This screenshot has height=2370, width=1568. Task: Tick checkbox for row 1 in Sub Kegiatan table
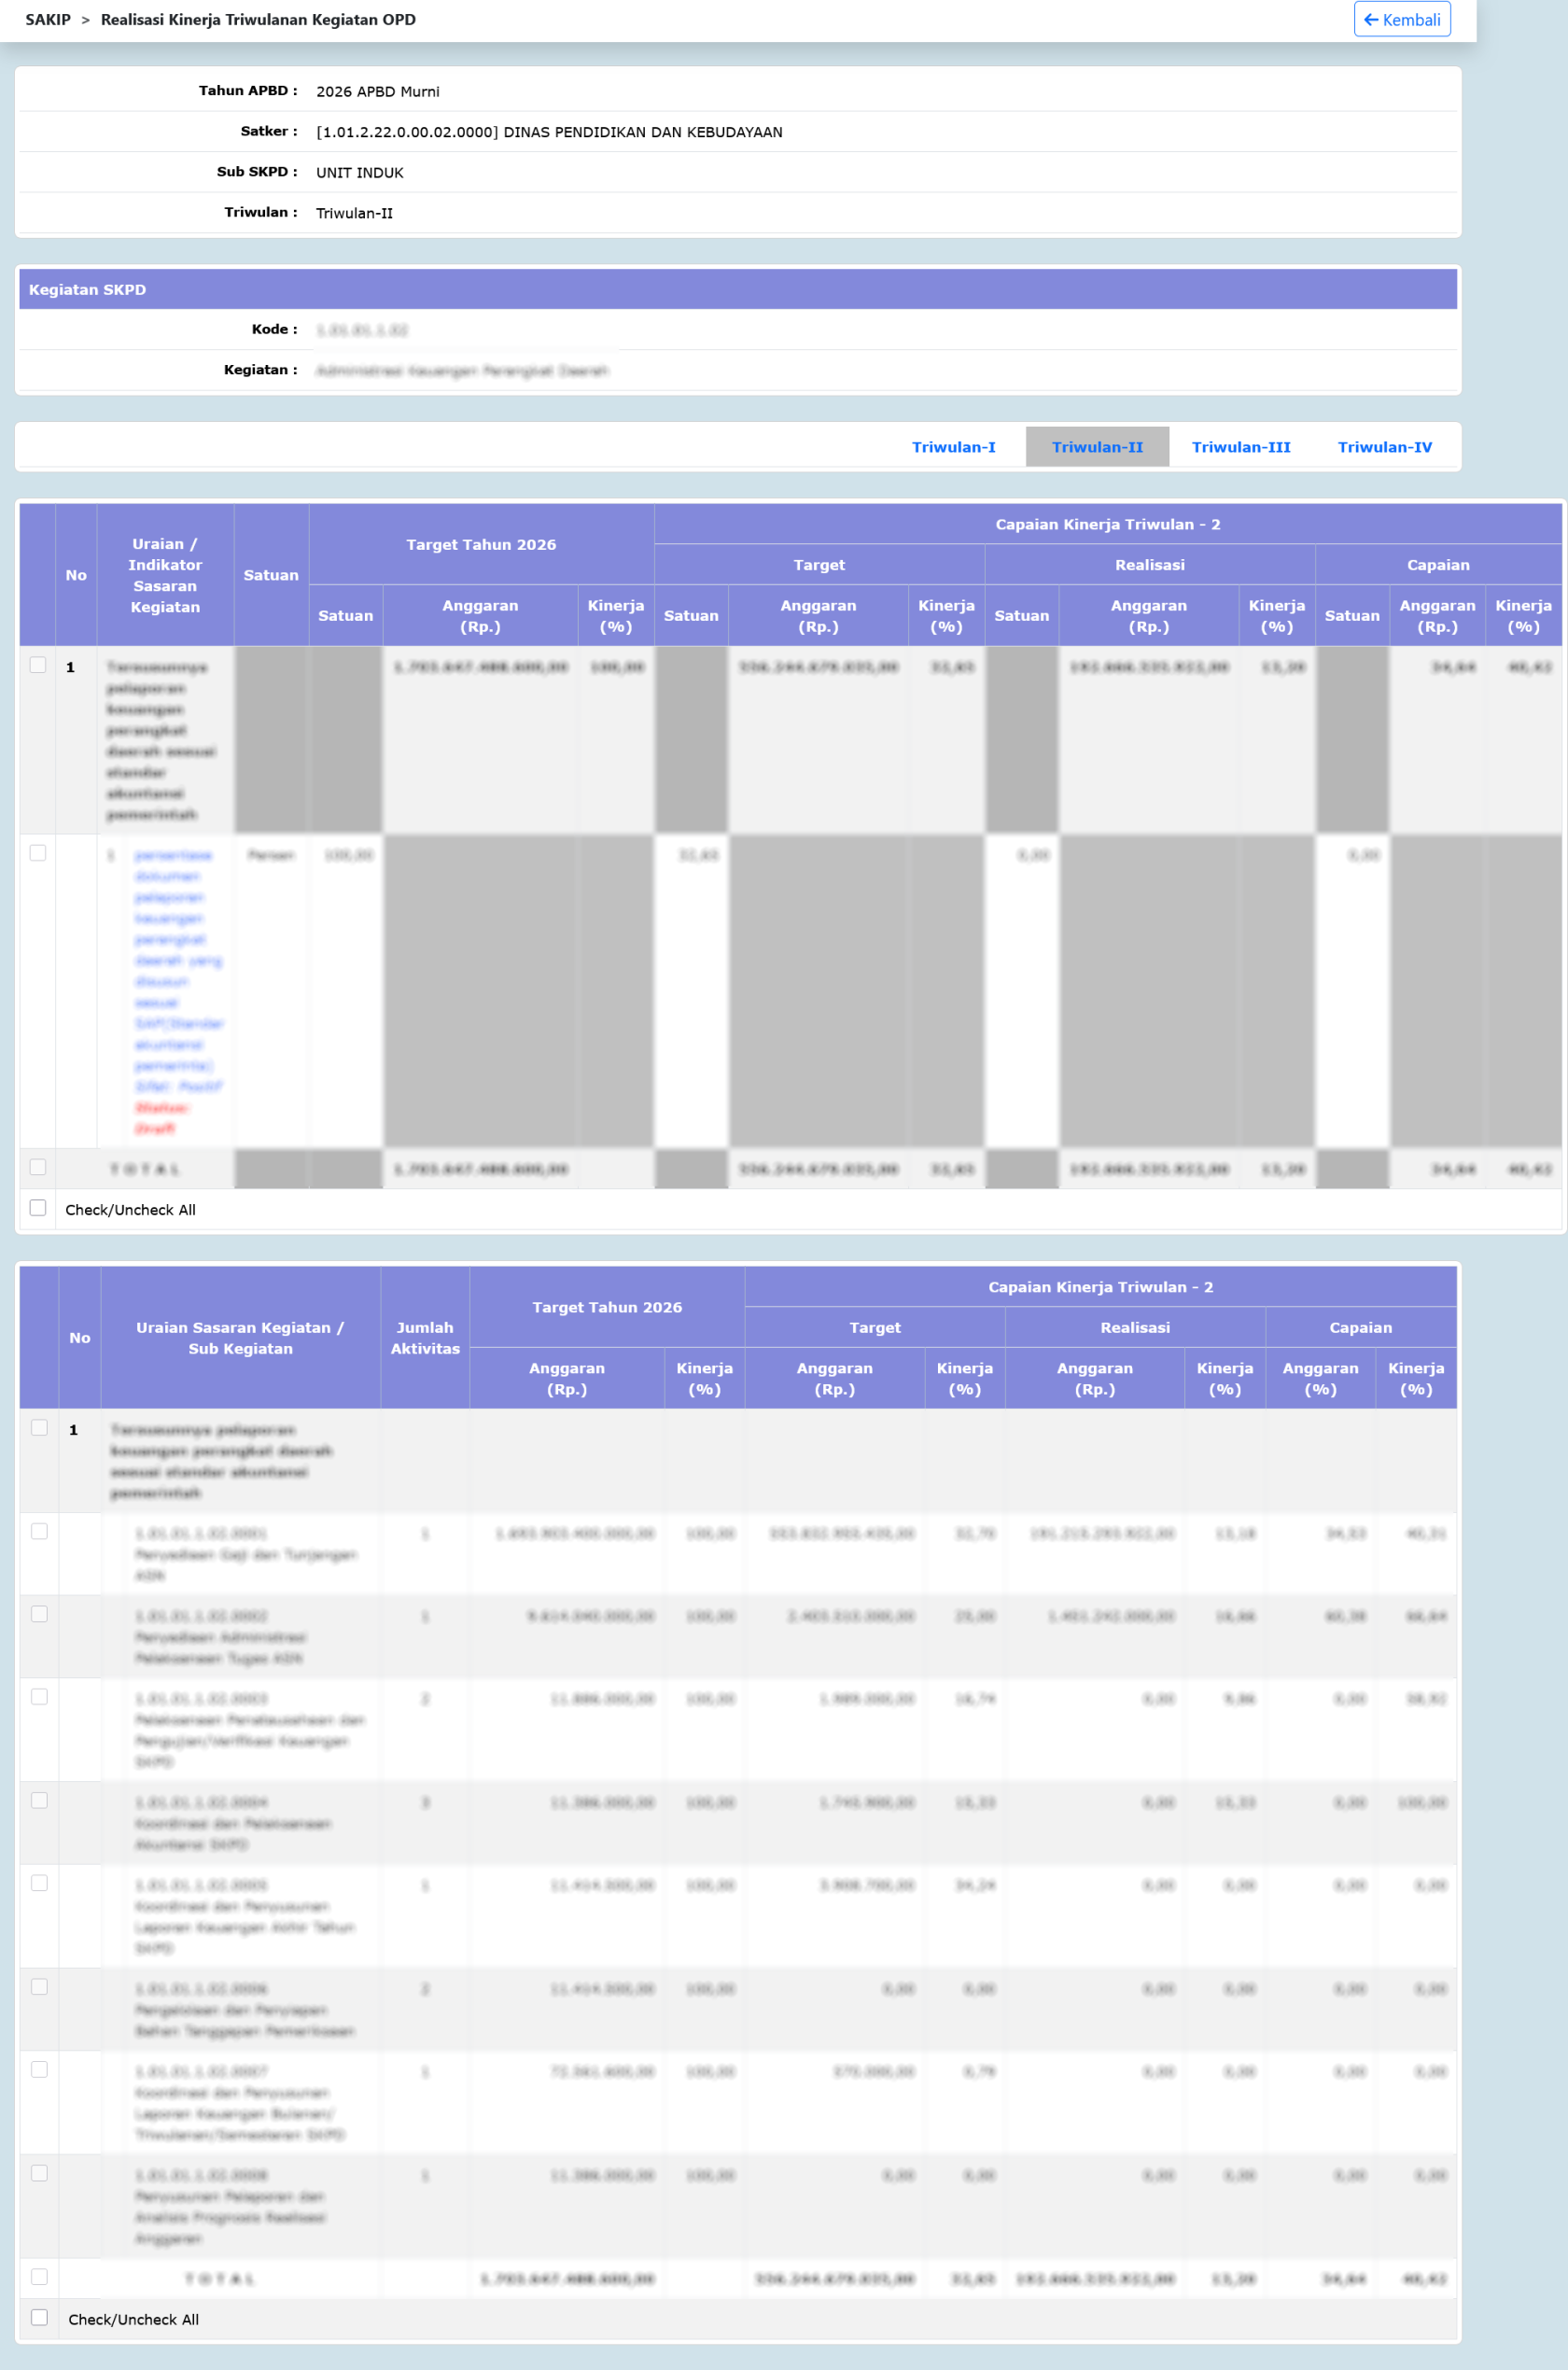pyautogui.click(x=39, y=1428)
